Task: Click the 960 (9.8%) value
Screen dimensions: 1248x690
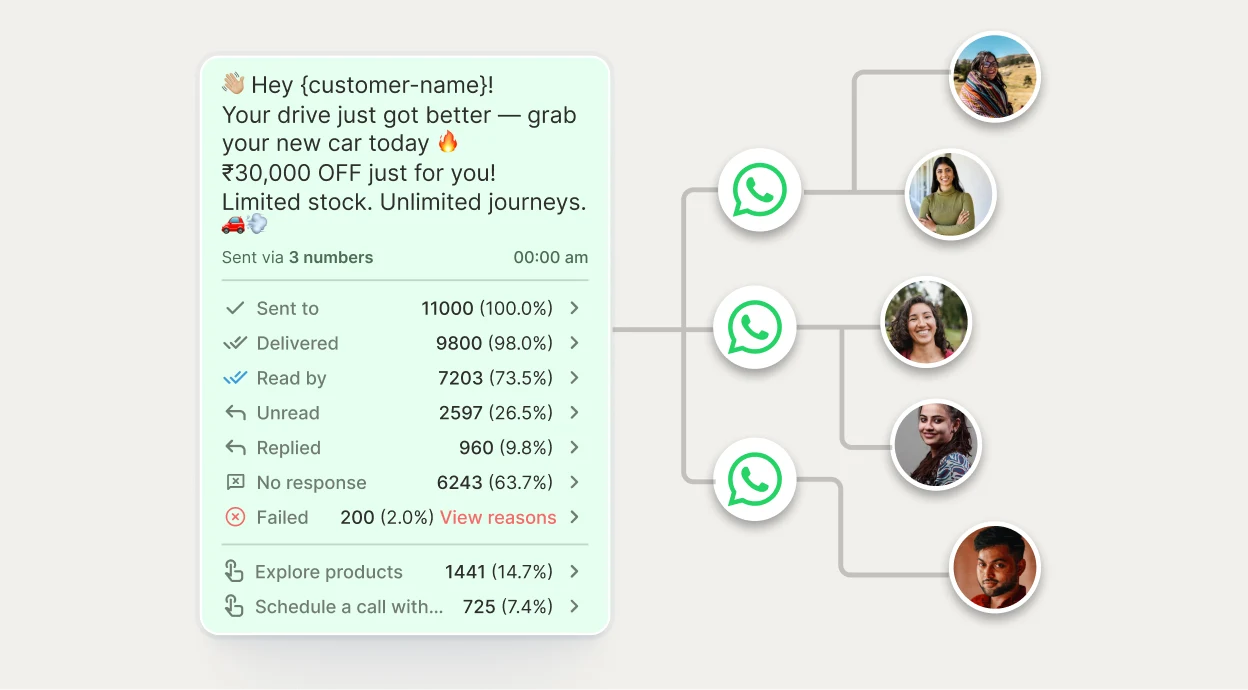Action: pyautogui.click(x=506, y=448)
